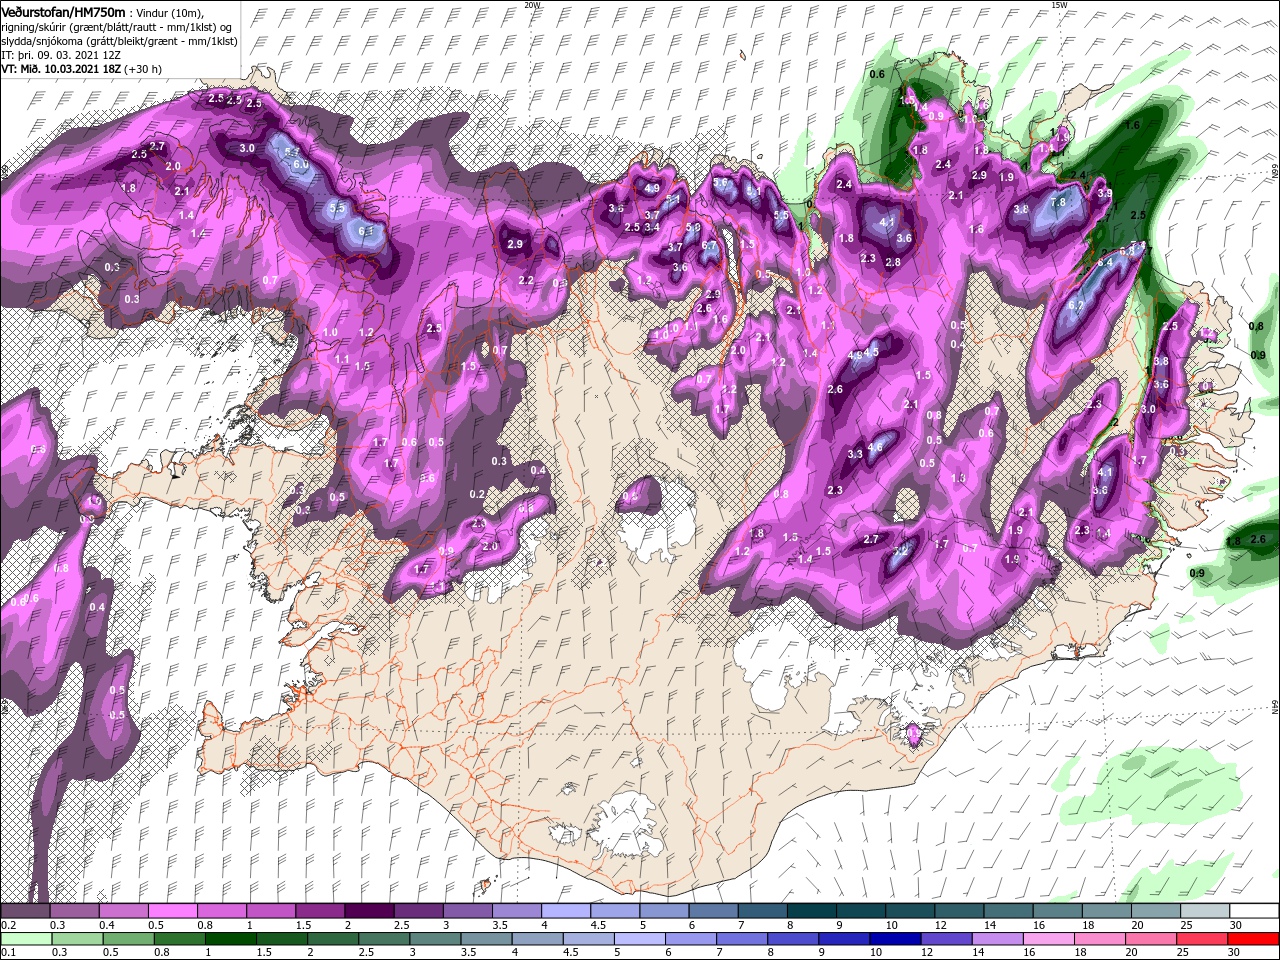The image size is (1280, 960).
Task: Select lower legend swatch between 0.1 and 0.3
Action: [x=25, y=939]
